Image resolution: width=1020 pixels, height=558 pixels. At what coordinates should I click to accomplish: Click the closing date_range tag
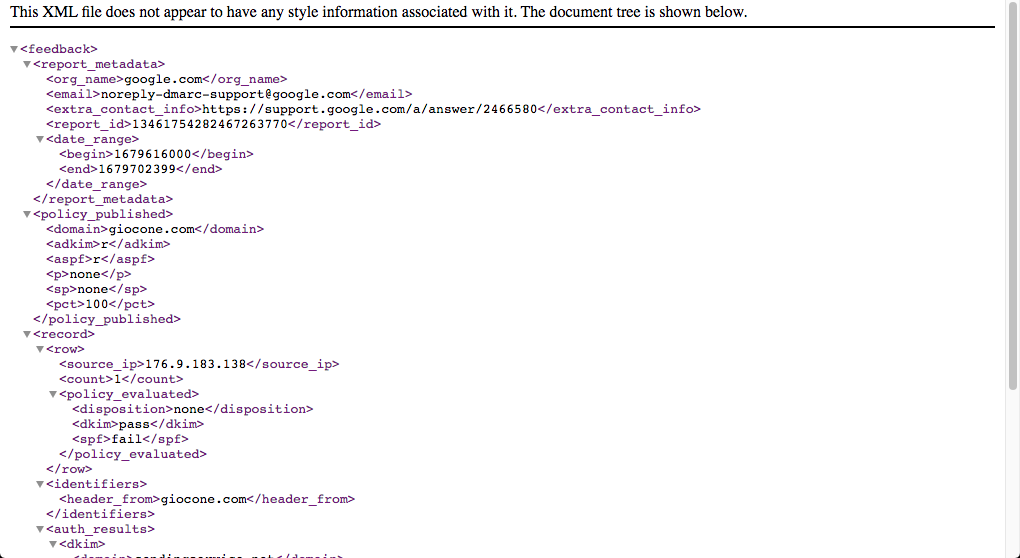tap(96, 184)
